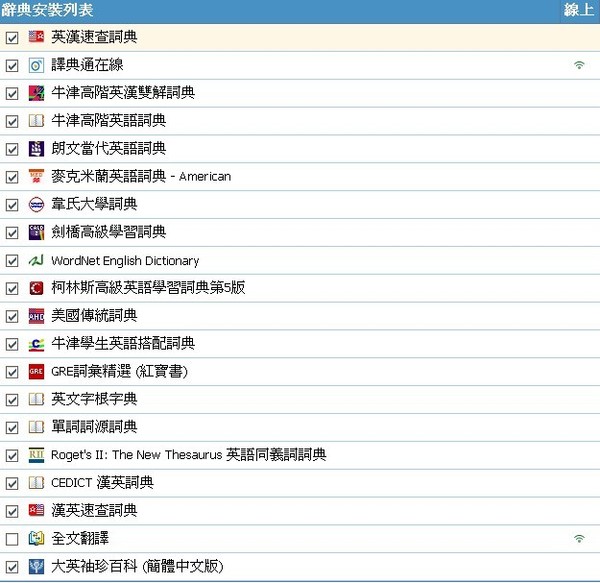Uncheck the 大英袖珍百科 checkbox
Screen dimensions: 600x583
tap(12, 567)
